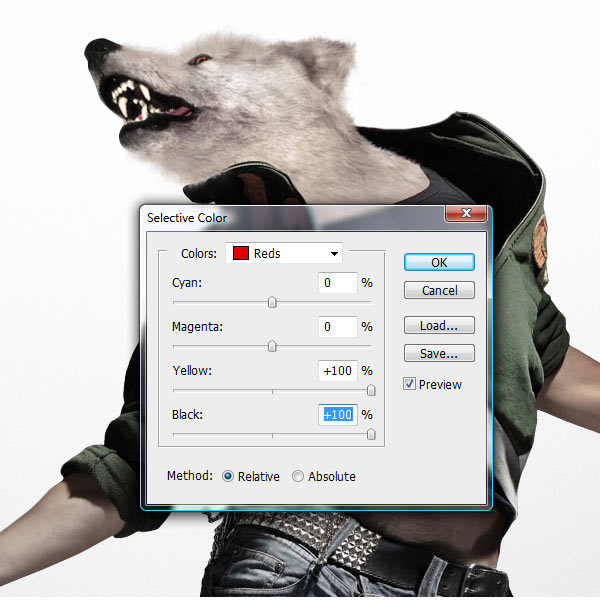Click the Black percentage input field
The width and height of the screenshot is (600, 600).
338,414
